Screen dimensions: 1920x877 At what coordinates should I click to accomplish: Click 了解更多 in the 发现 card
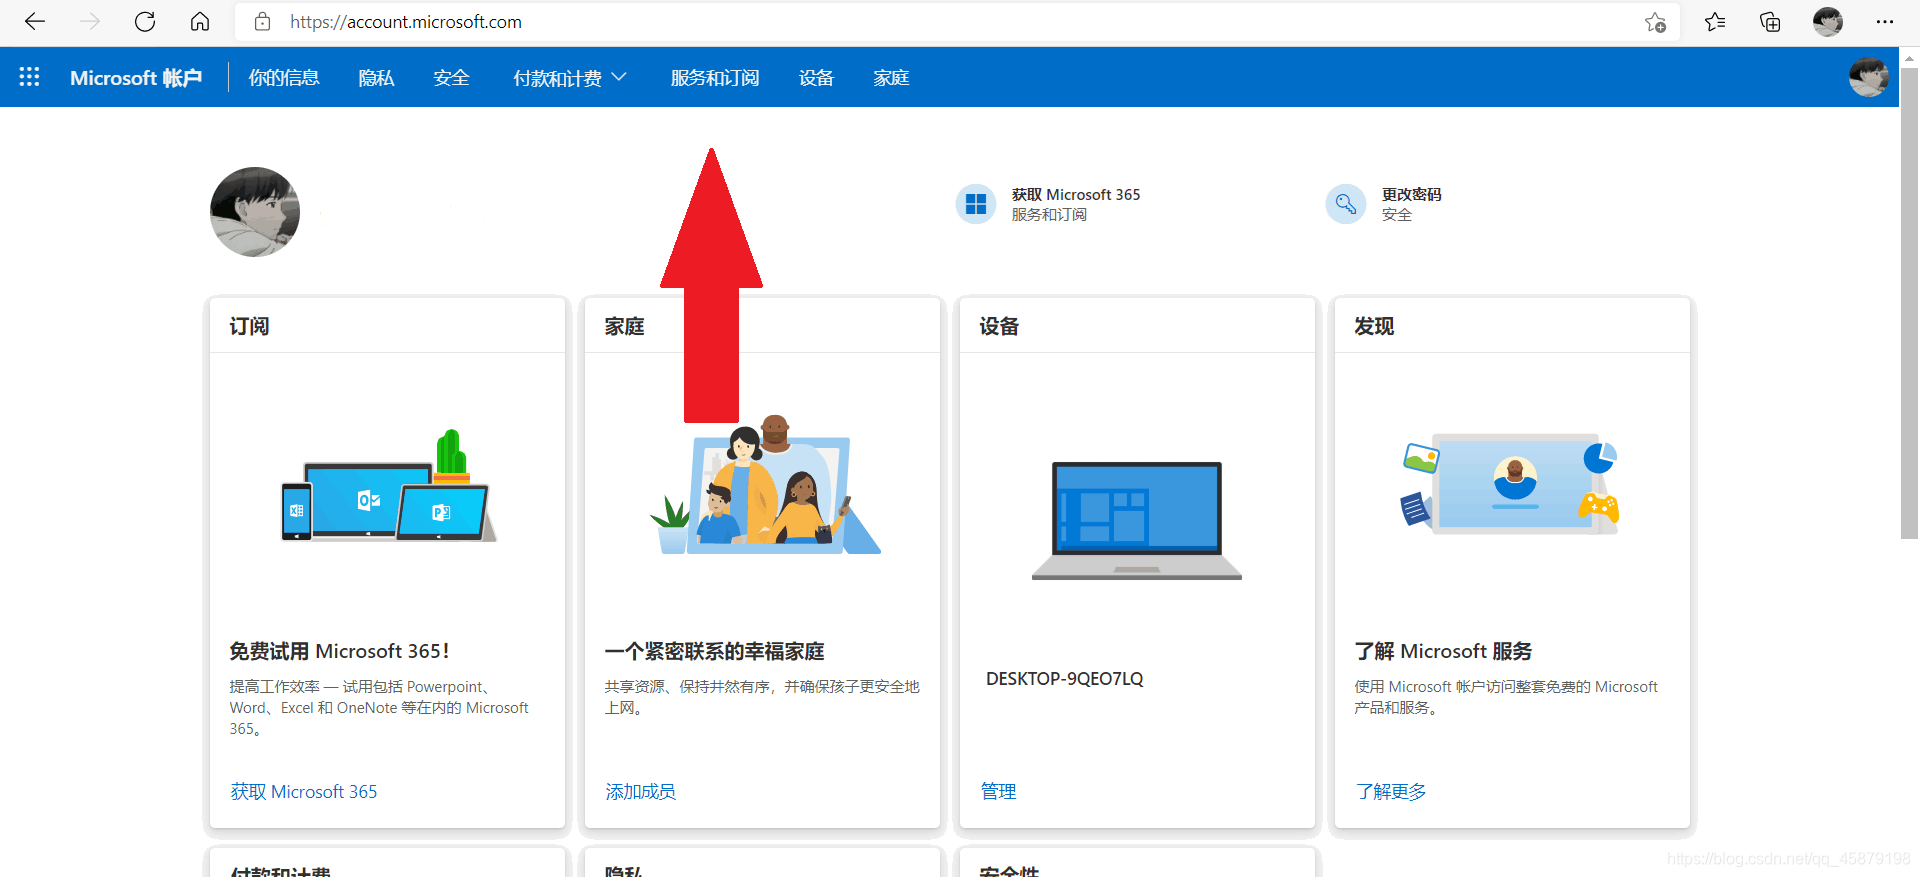1390,792
